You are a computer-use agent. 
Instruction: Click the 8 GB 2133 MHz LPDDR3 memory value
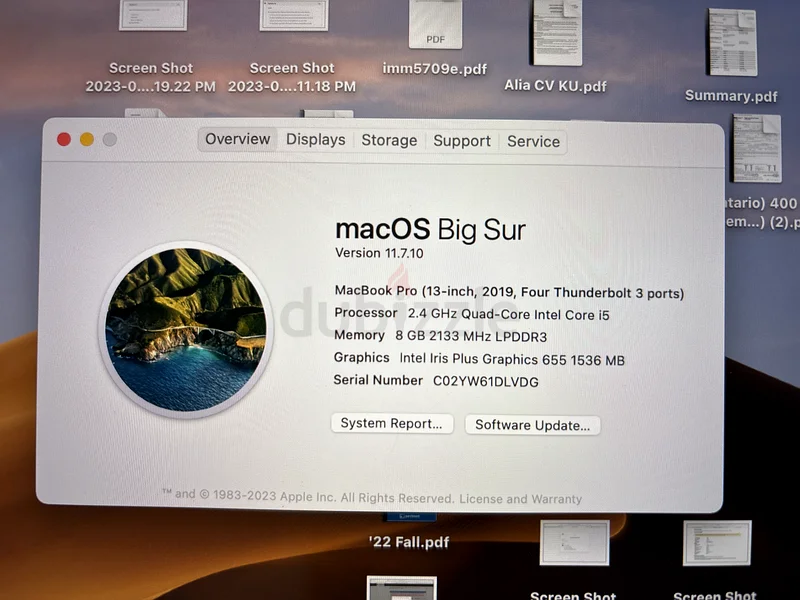point(471,337)
